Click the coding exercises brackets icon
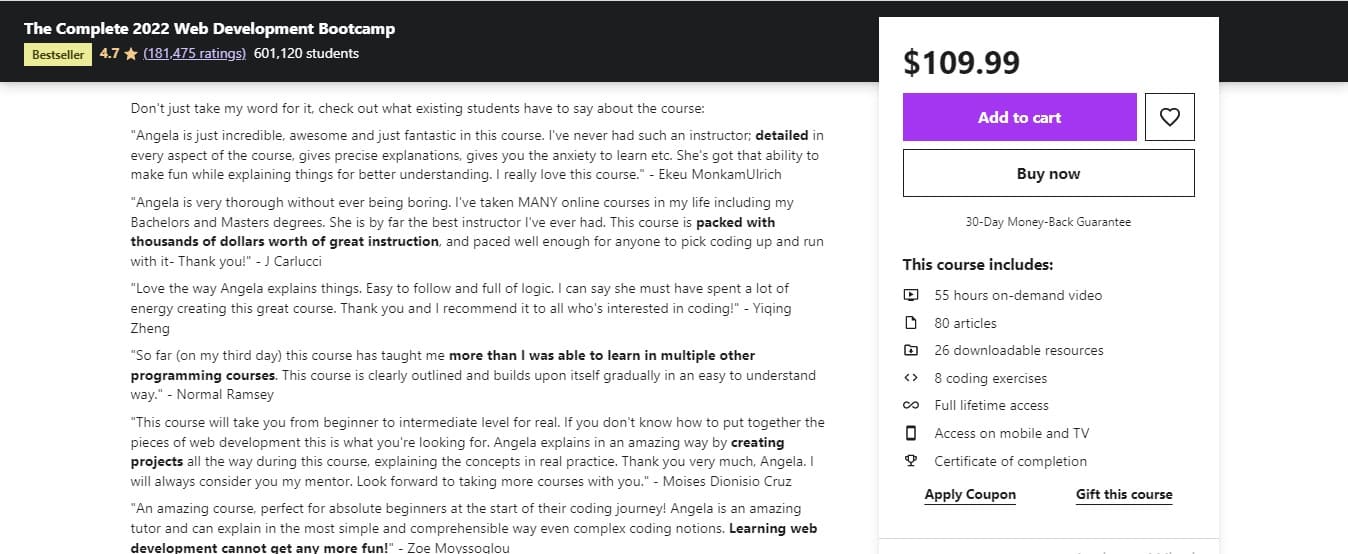The image size is (1348, 554). pos(911,378)
